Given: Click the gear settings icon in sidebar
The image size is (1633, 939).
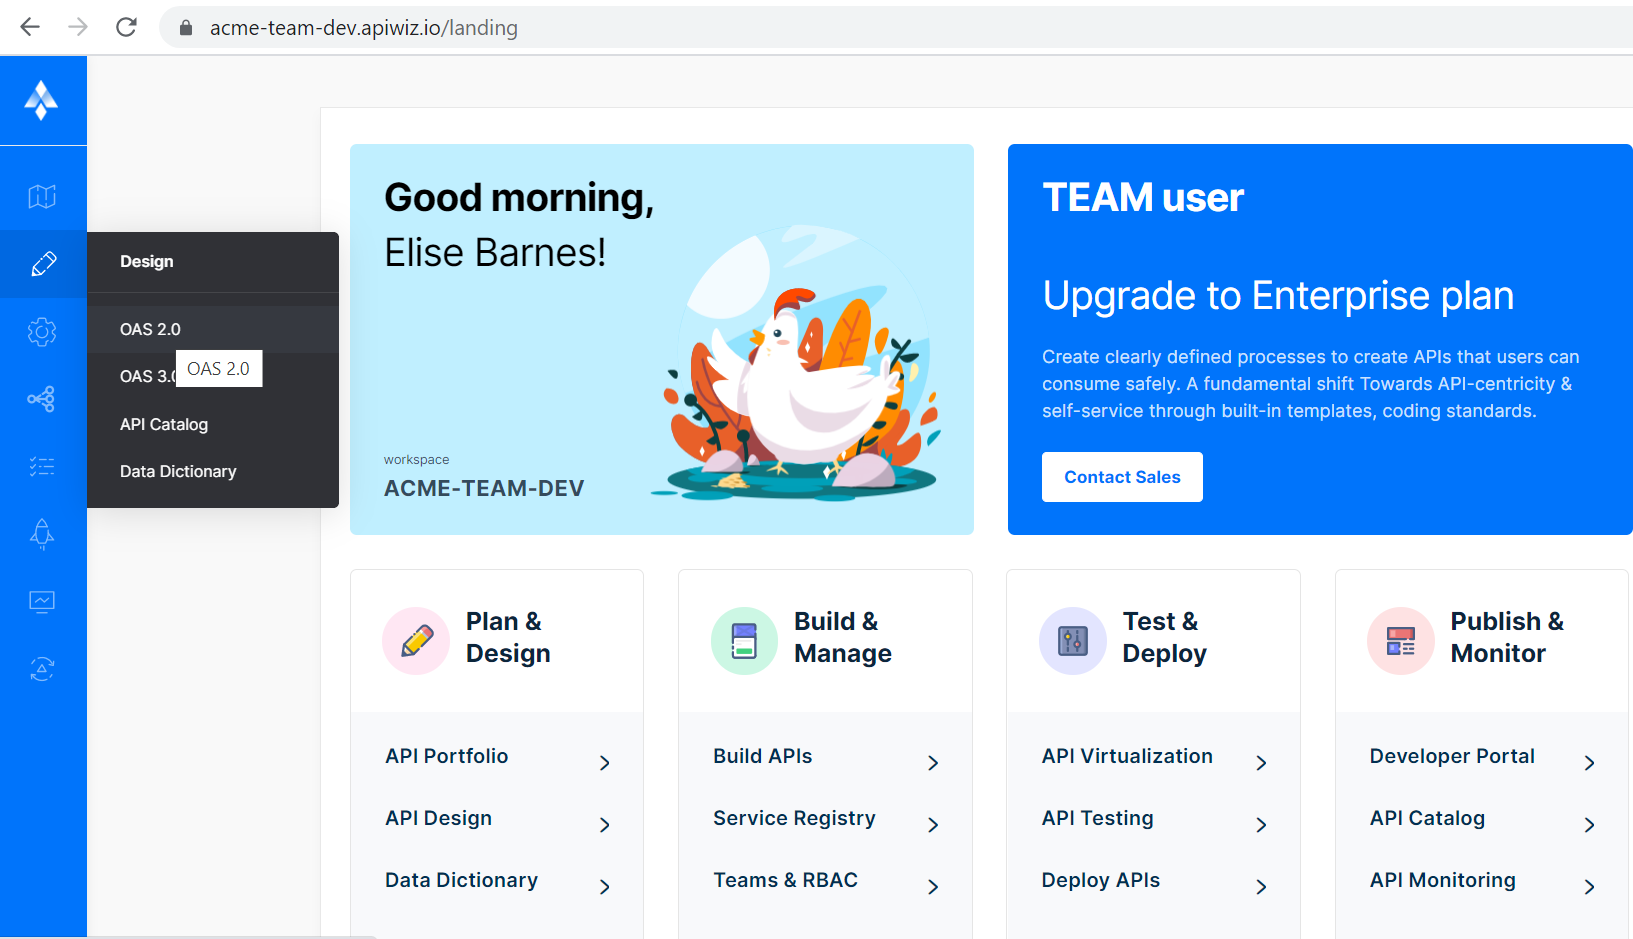Looking at the screenshot, I should [42, 332].
